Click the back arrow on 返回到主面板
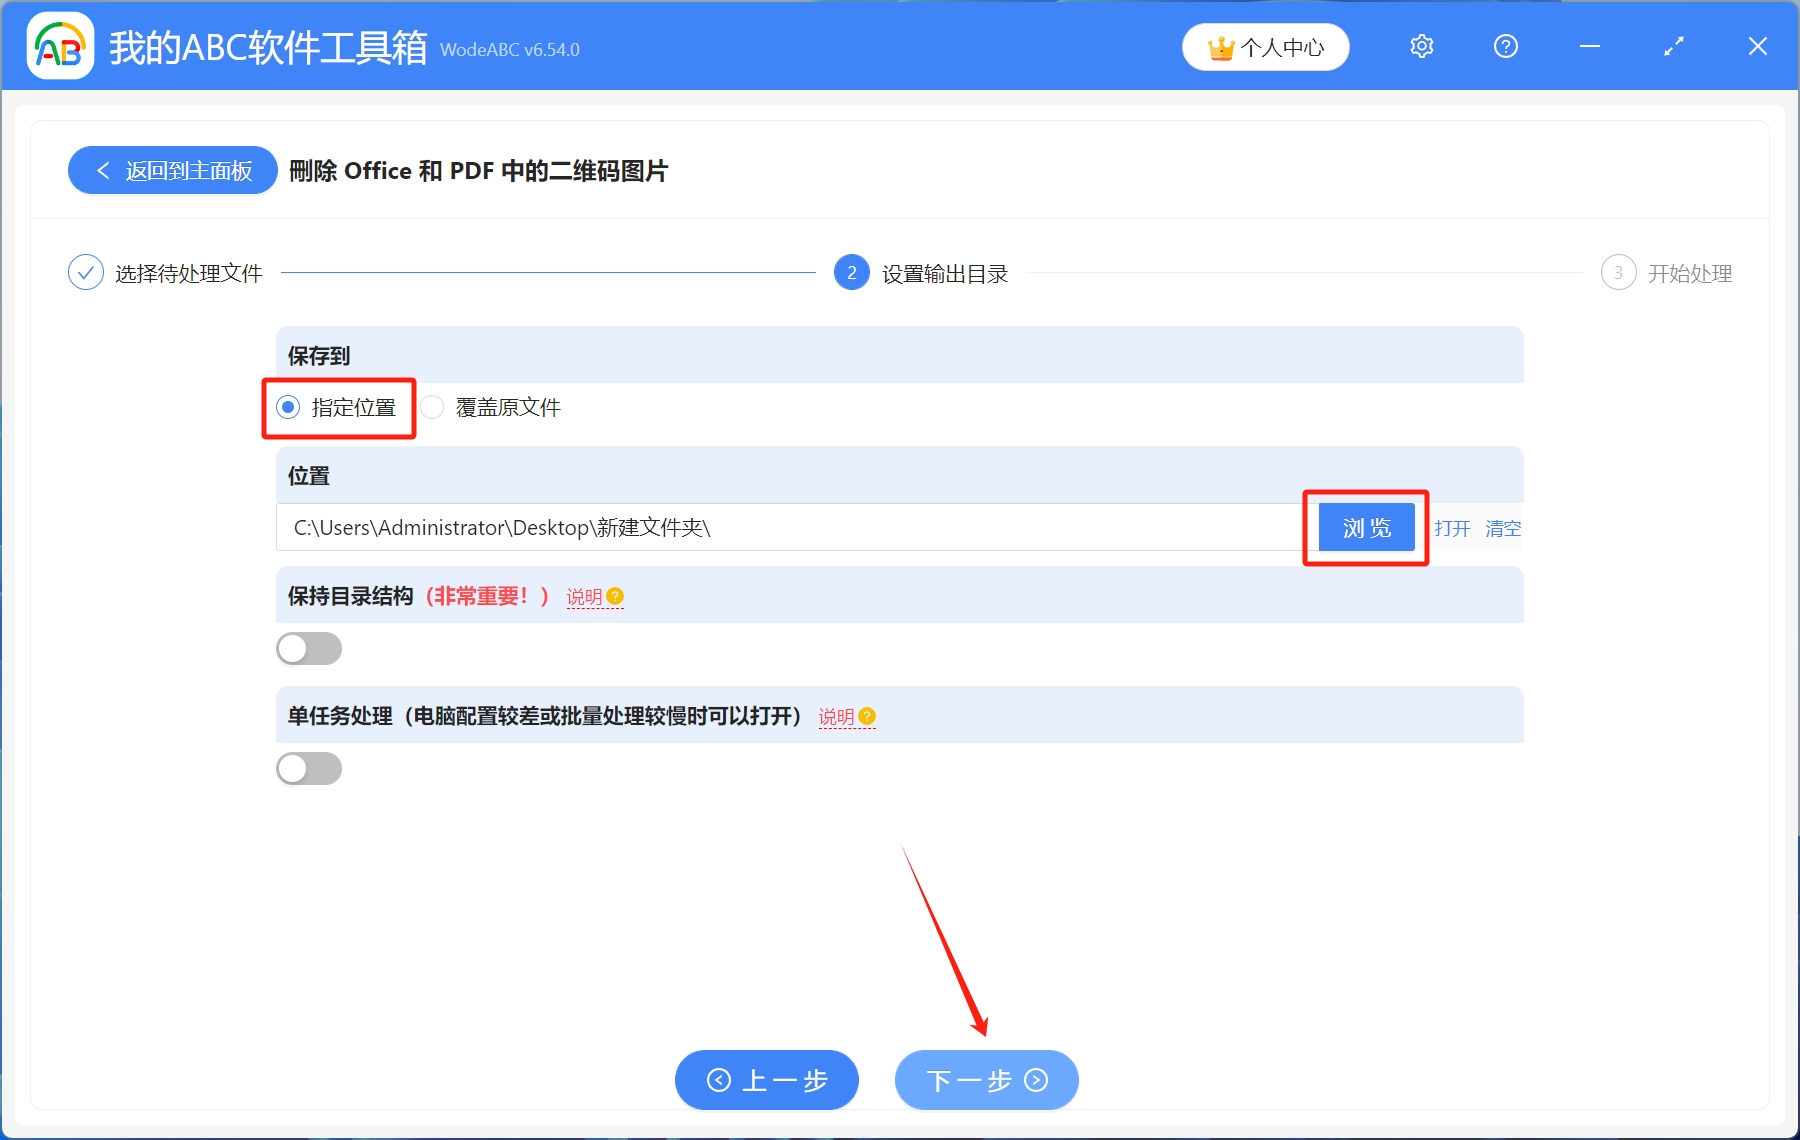This screenshot has height=1140, width=1800. 103,170
